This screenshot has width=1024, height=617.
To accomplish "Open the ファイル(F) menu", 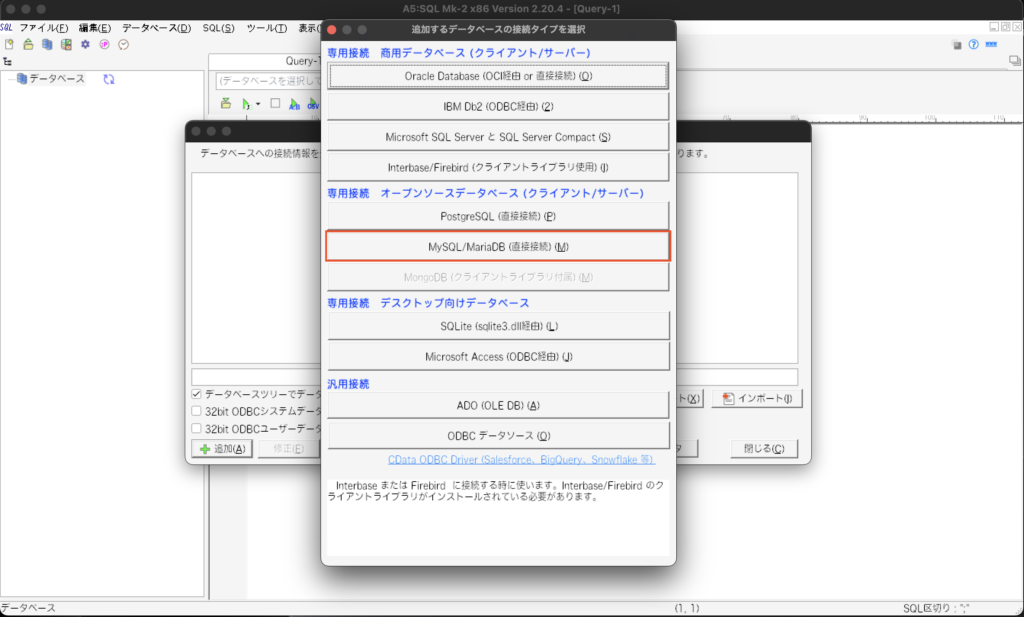I will coord(44,28).
